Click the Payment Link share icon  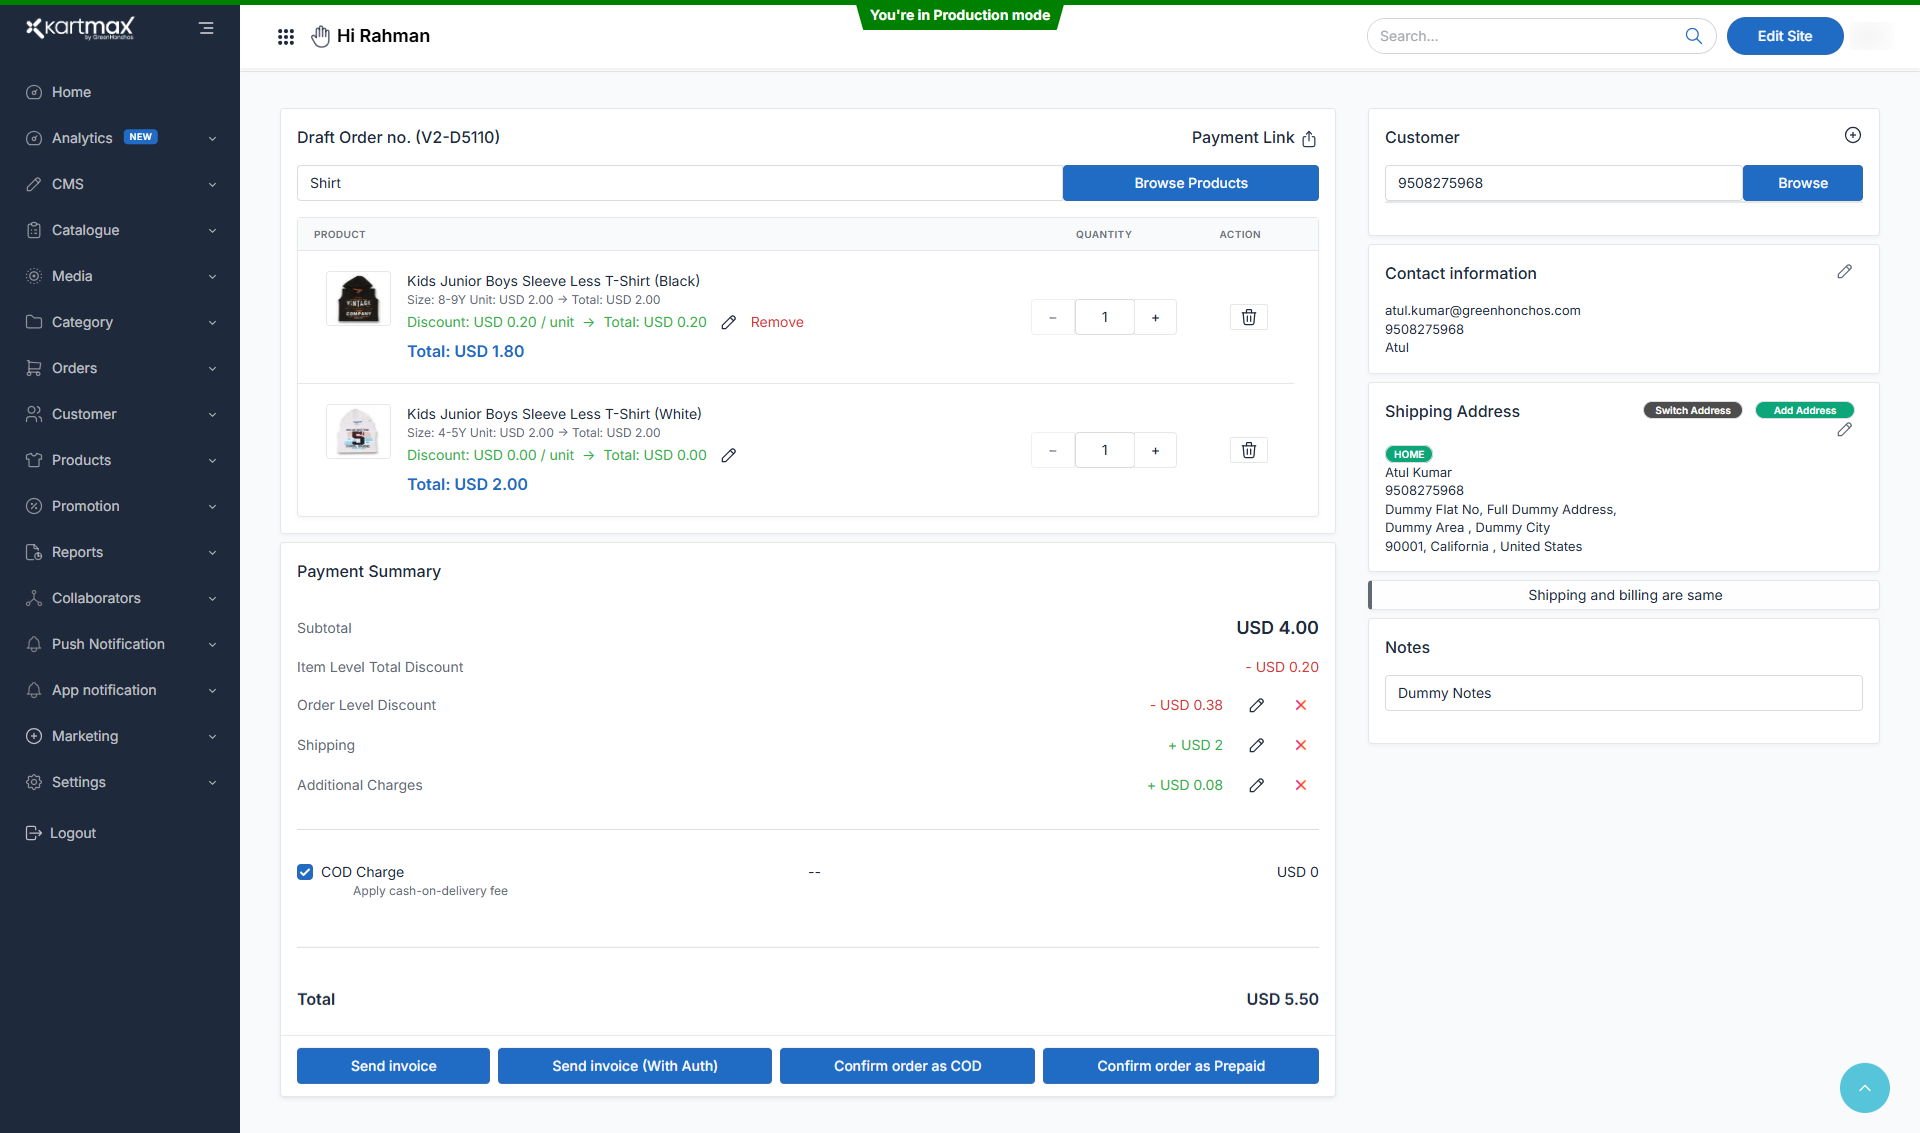(1309, 139)
